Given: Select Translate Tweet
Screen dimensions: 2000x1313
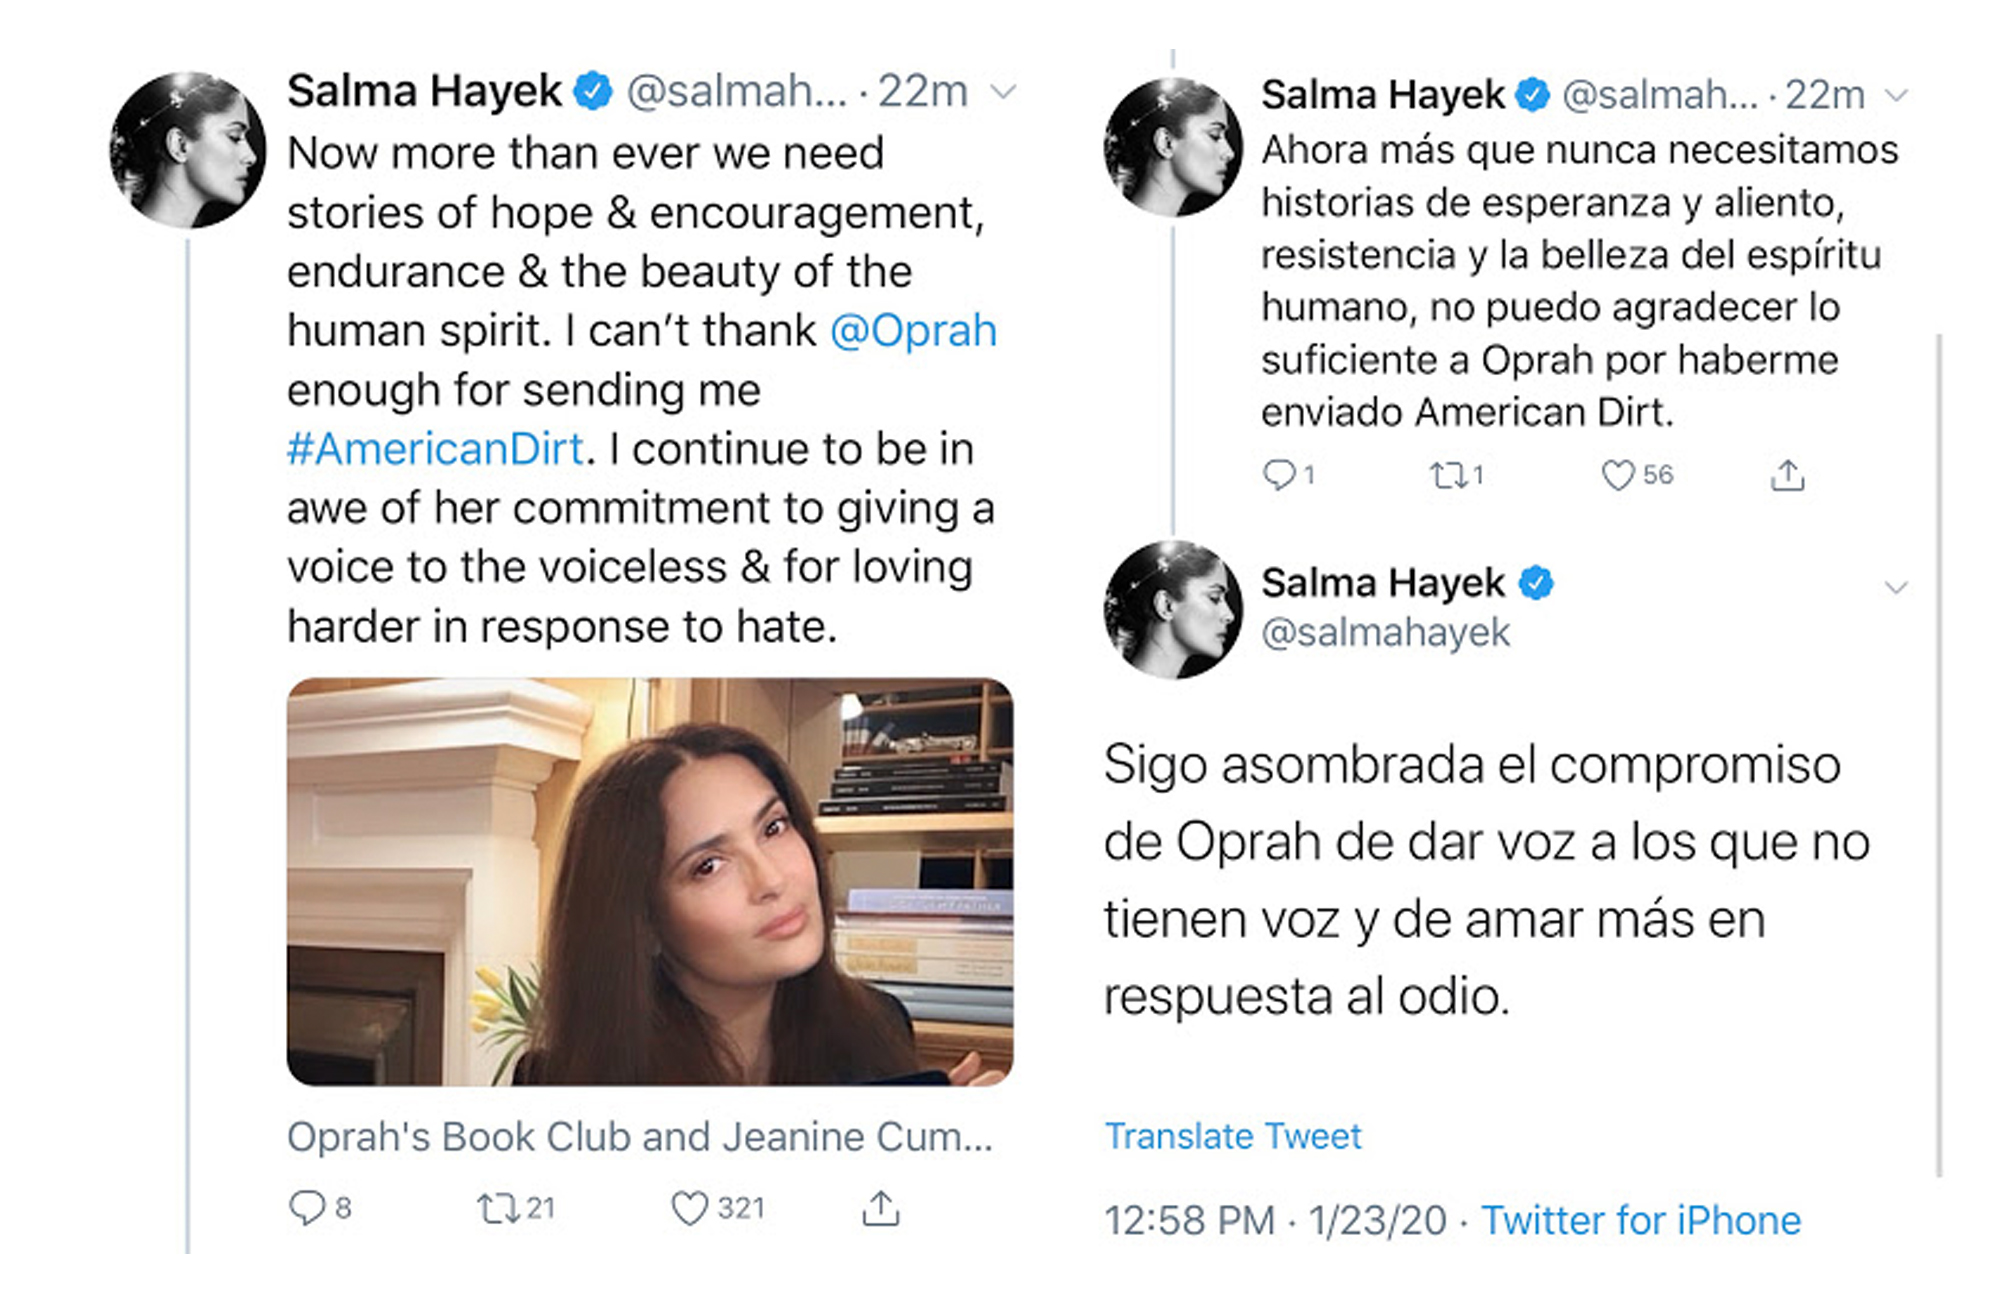Looking at the screenshot, I should click(1234, 1136).
